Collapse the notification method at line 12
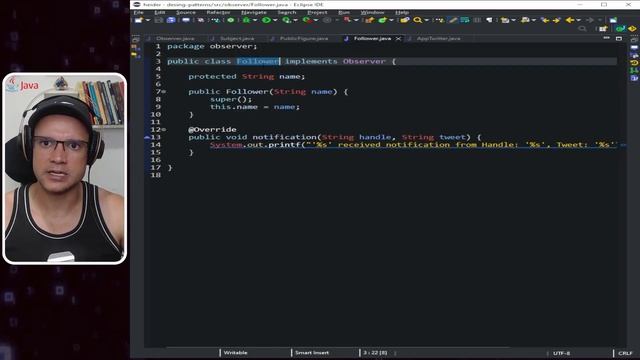The image size is (640, 360). coord(164,129)
